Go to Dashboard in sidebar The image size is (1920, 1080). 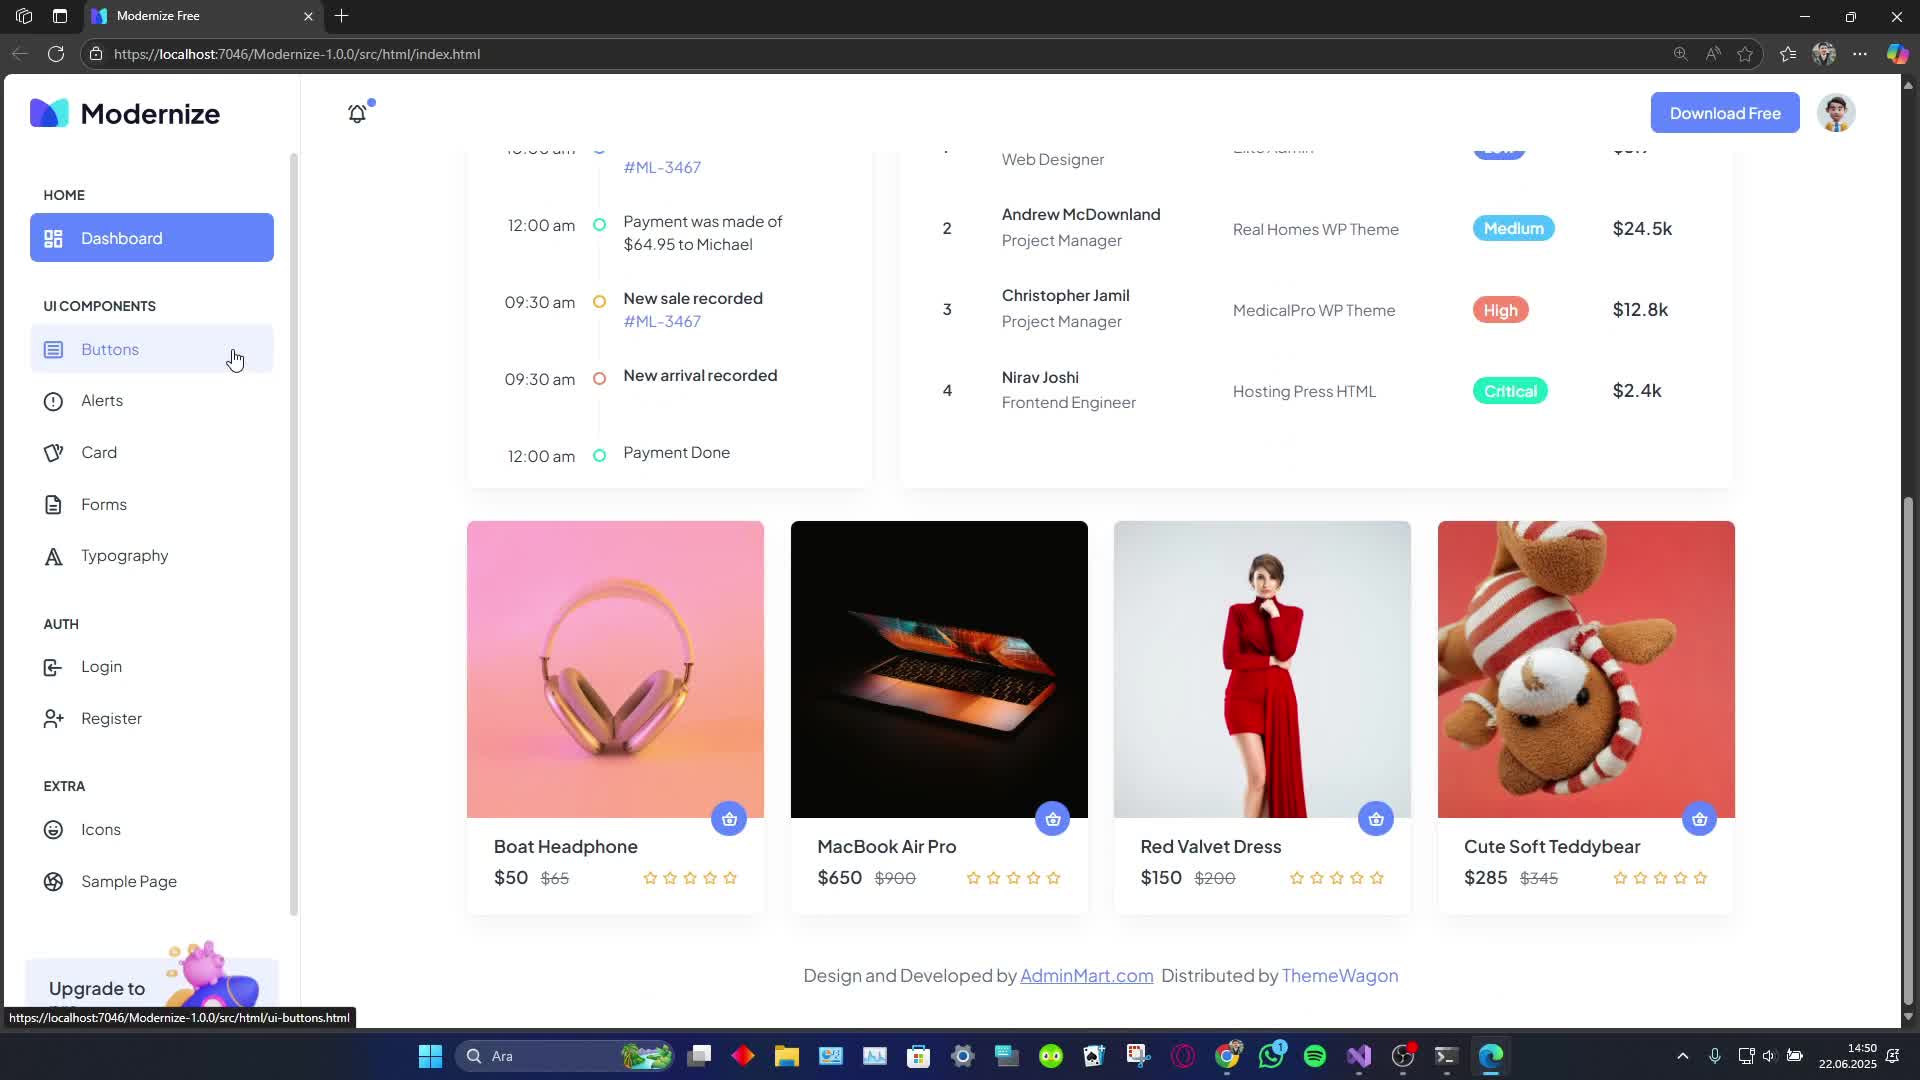(x=152, y=238)
